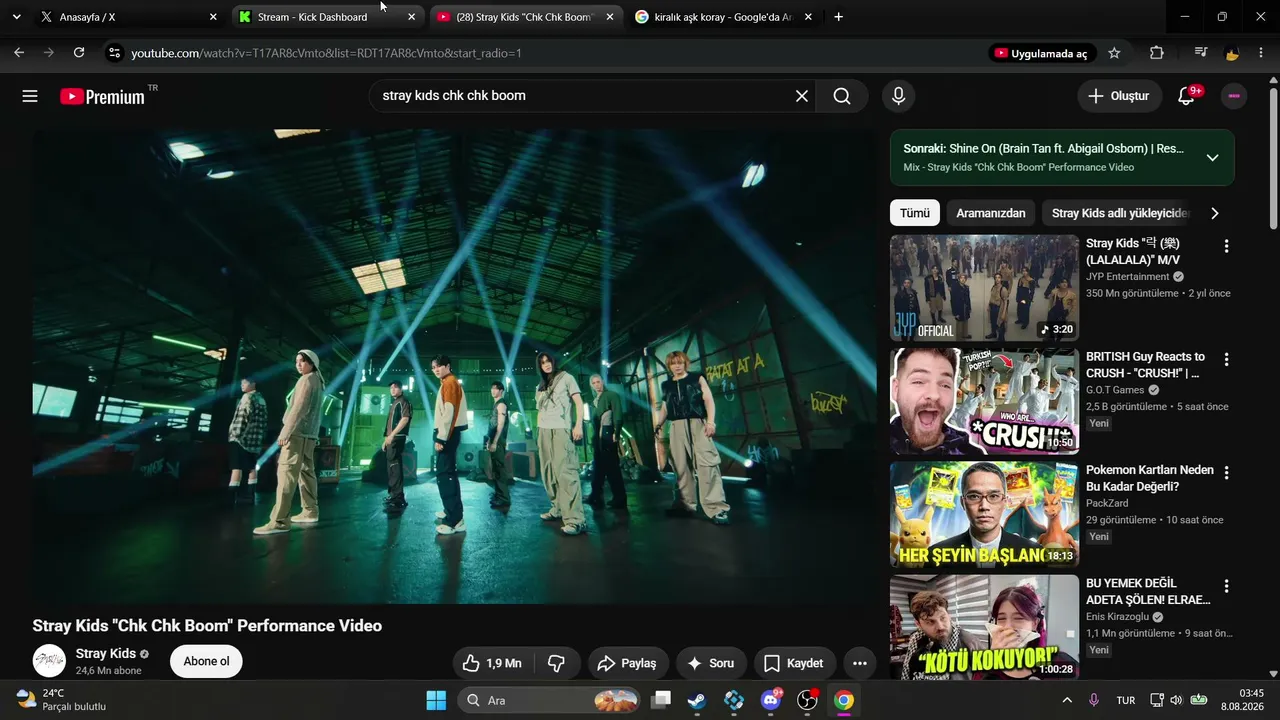Bookmark this page with the star icon
Viewport: 1280px width, 720px height.
point(1114,53)
